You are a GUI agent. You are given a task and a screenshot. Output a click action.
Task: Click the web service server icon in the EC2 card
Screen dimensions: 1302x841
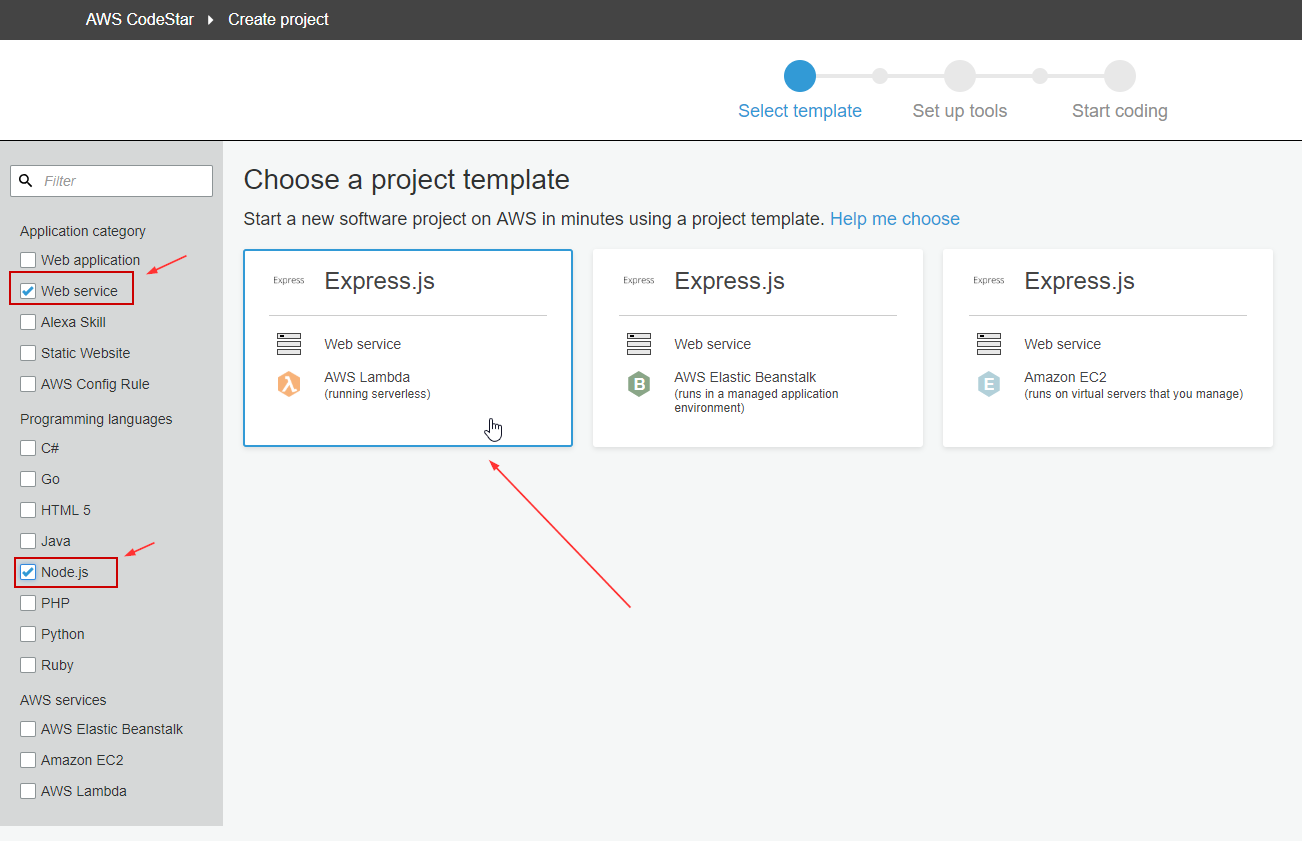(x=989, y=344)
